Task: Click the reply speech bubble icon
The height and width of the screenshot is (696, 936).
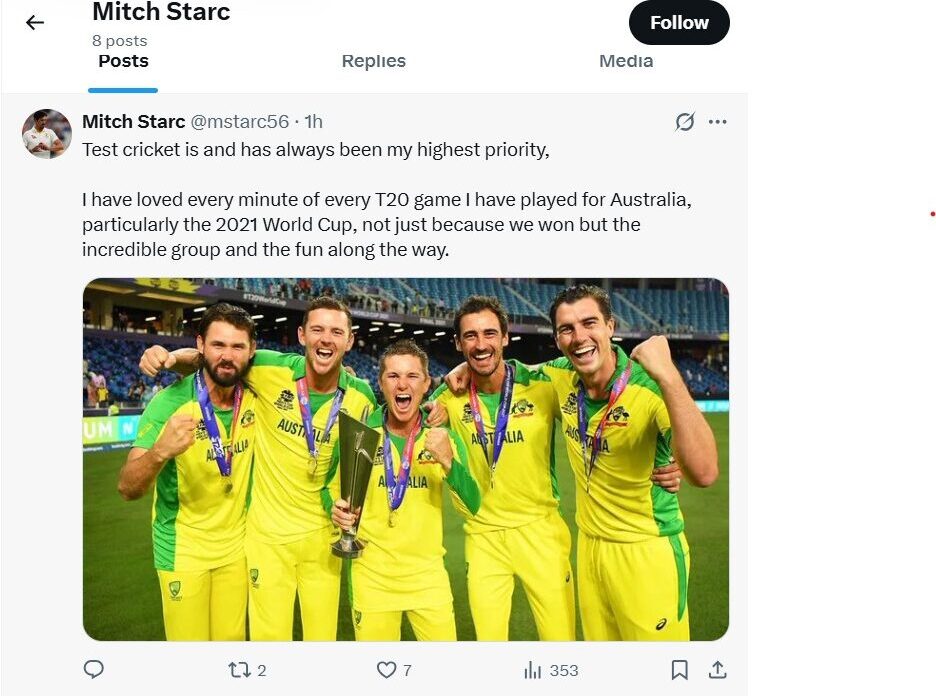Action: [94, 670]
